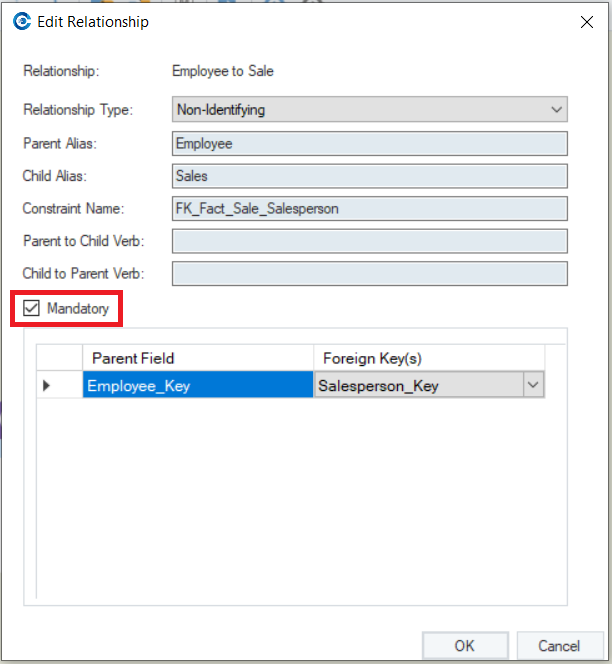Image resolution: width=612 pixels, height=664 pixels.
Task: Confirm changes with the OK button
Action: pyautogui.click(x=465, y=646)
